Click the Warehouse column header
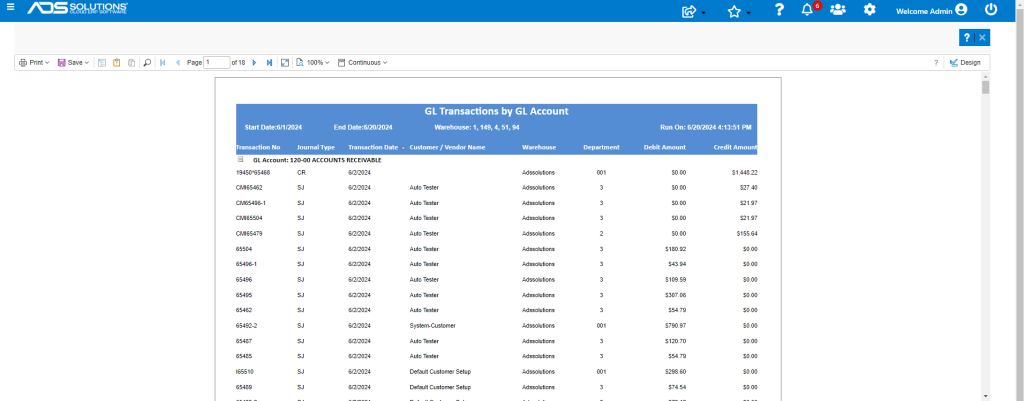Screen dimensions: 1024x401 click(539, 148)
